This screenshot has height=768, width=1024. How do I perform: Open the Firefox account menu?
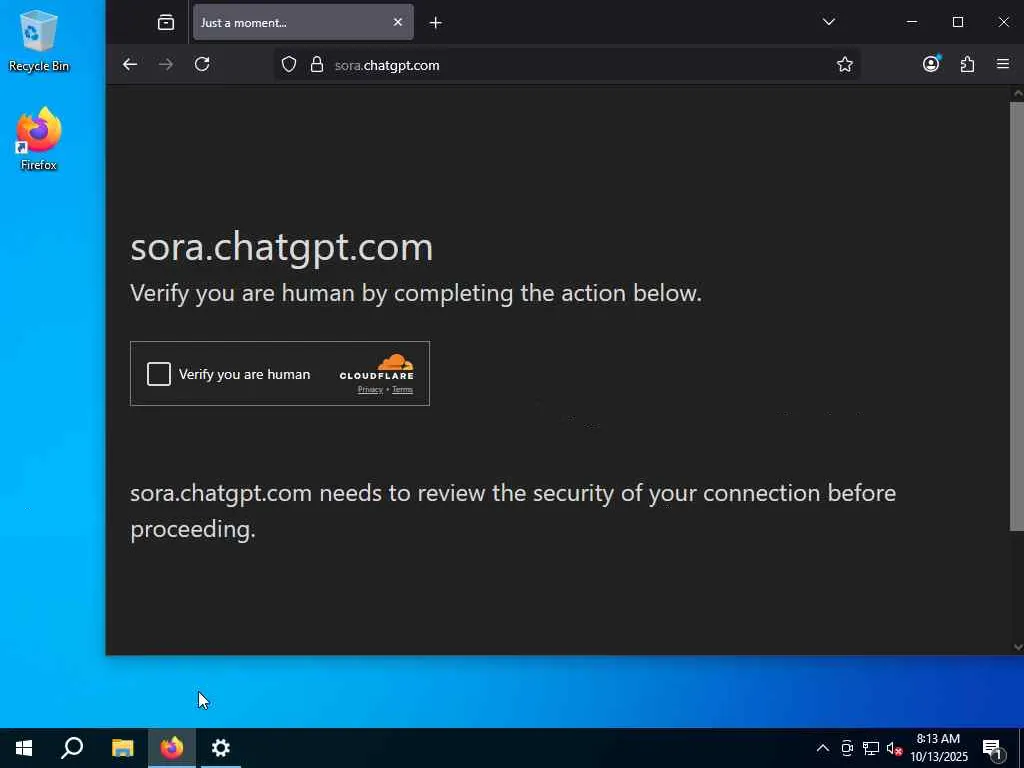[x=931, y=64]
